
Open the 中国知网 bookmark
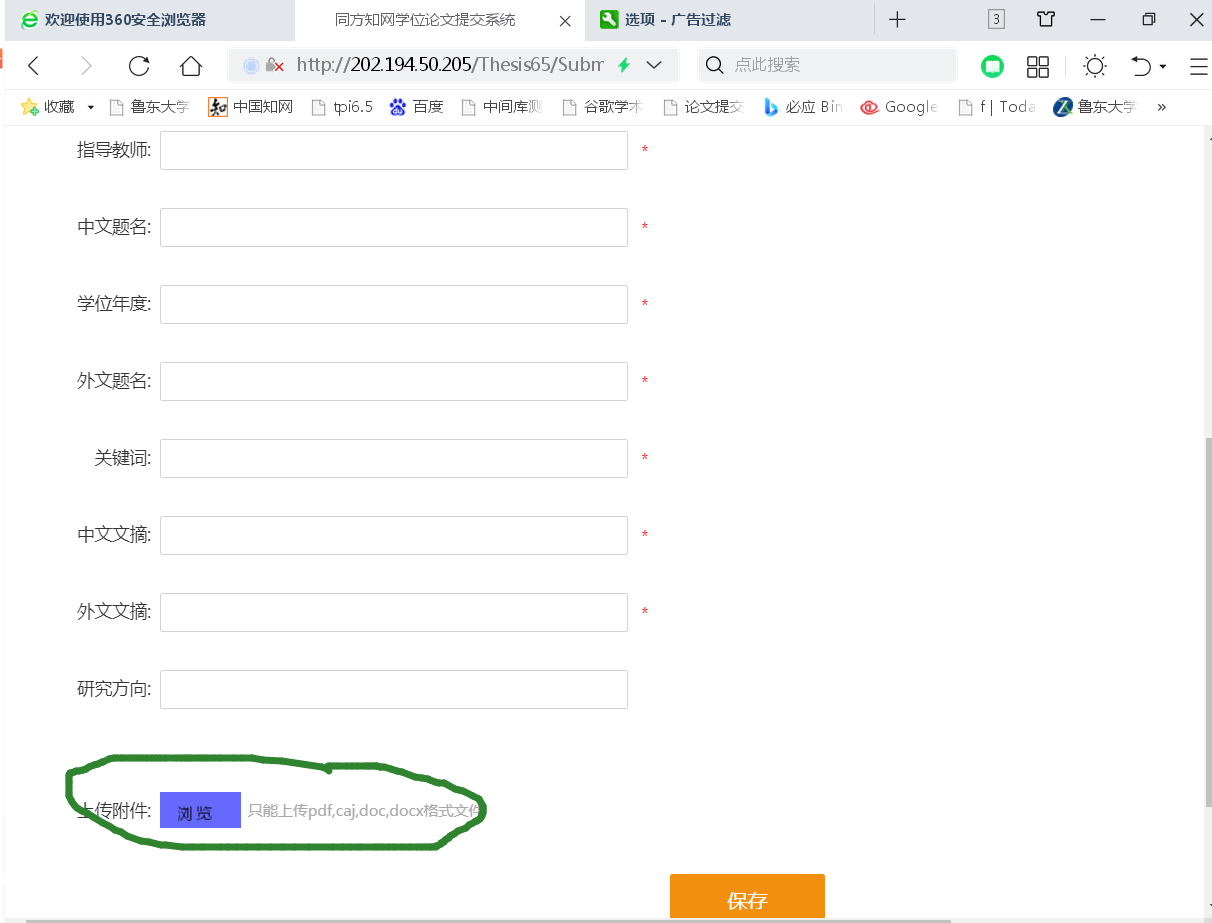[x=251, y=107]
